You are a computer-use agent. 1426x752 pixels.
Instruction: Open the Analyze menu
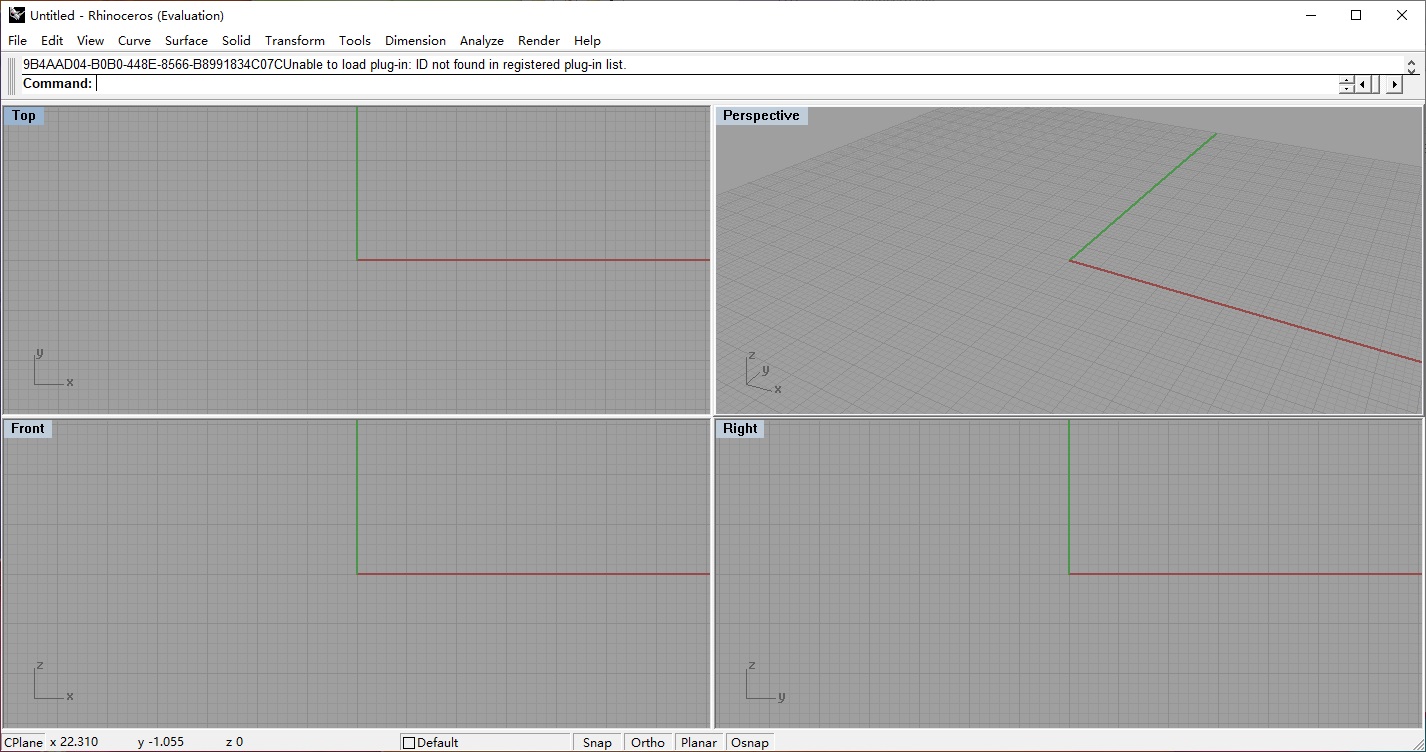[x=482, y=41]
